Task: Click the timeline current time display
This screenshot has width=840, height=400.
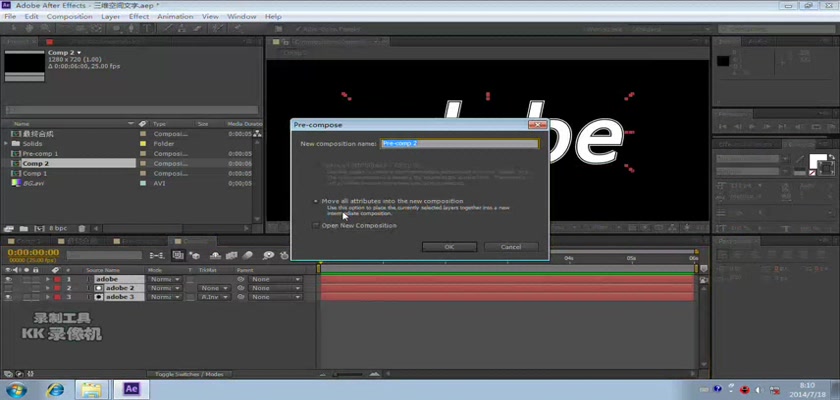Action: [34, 252]
